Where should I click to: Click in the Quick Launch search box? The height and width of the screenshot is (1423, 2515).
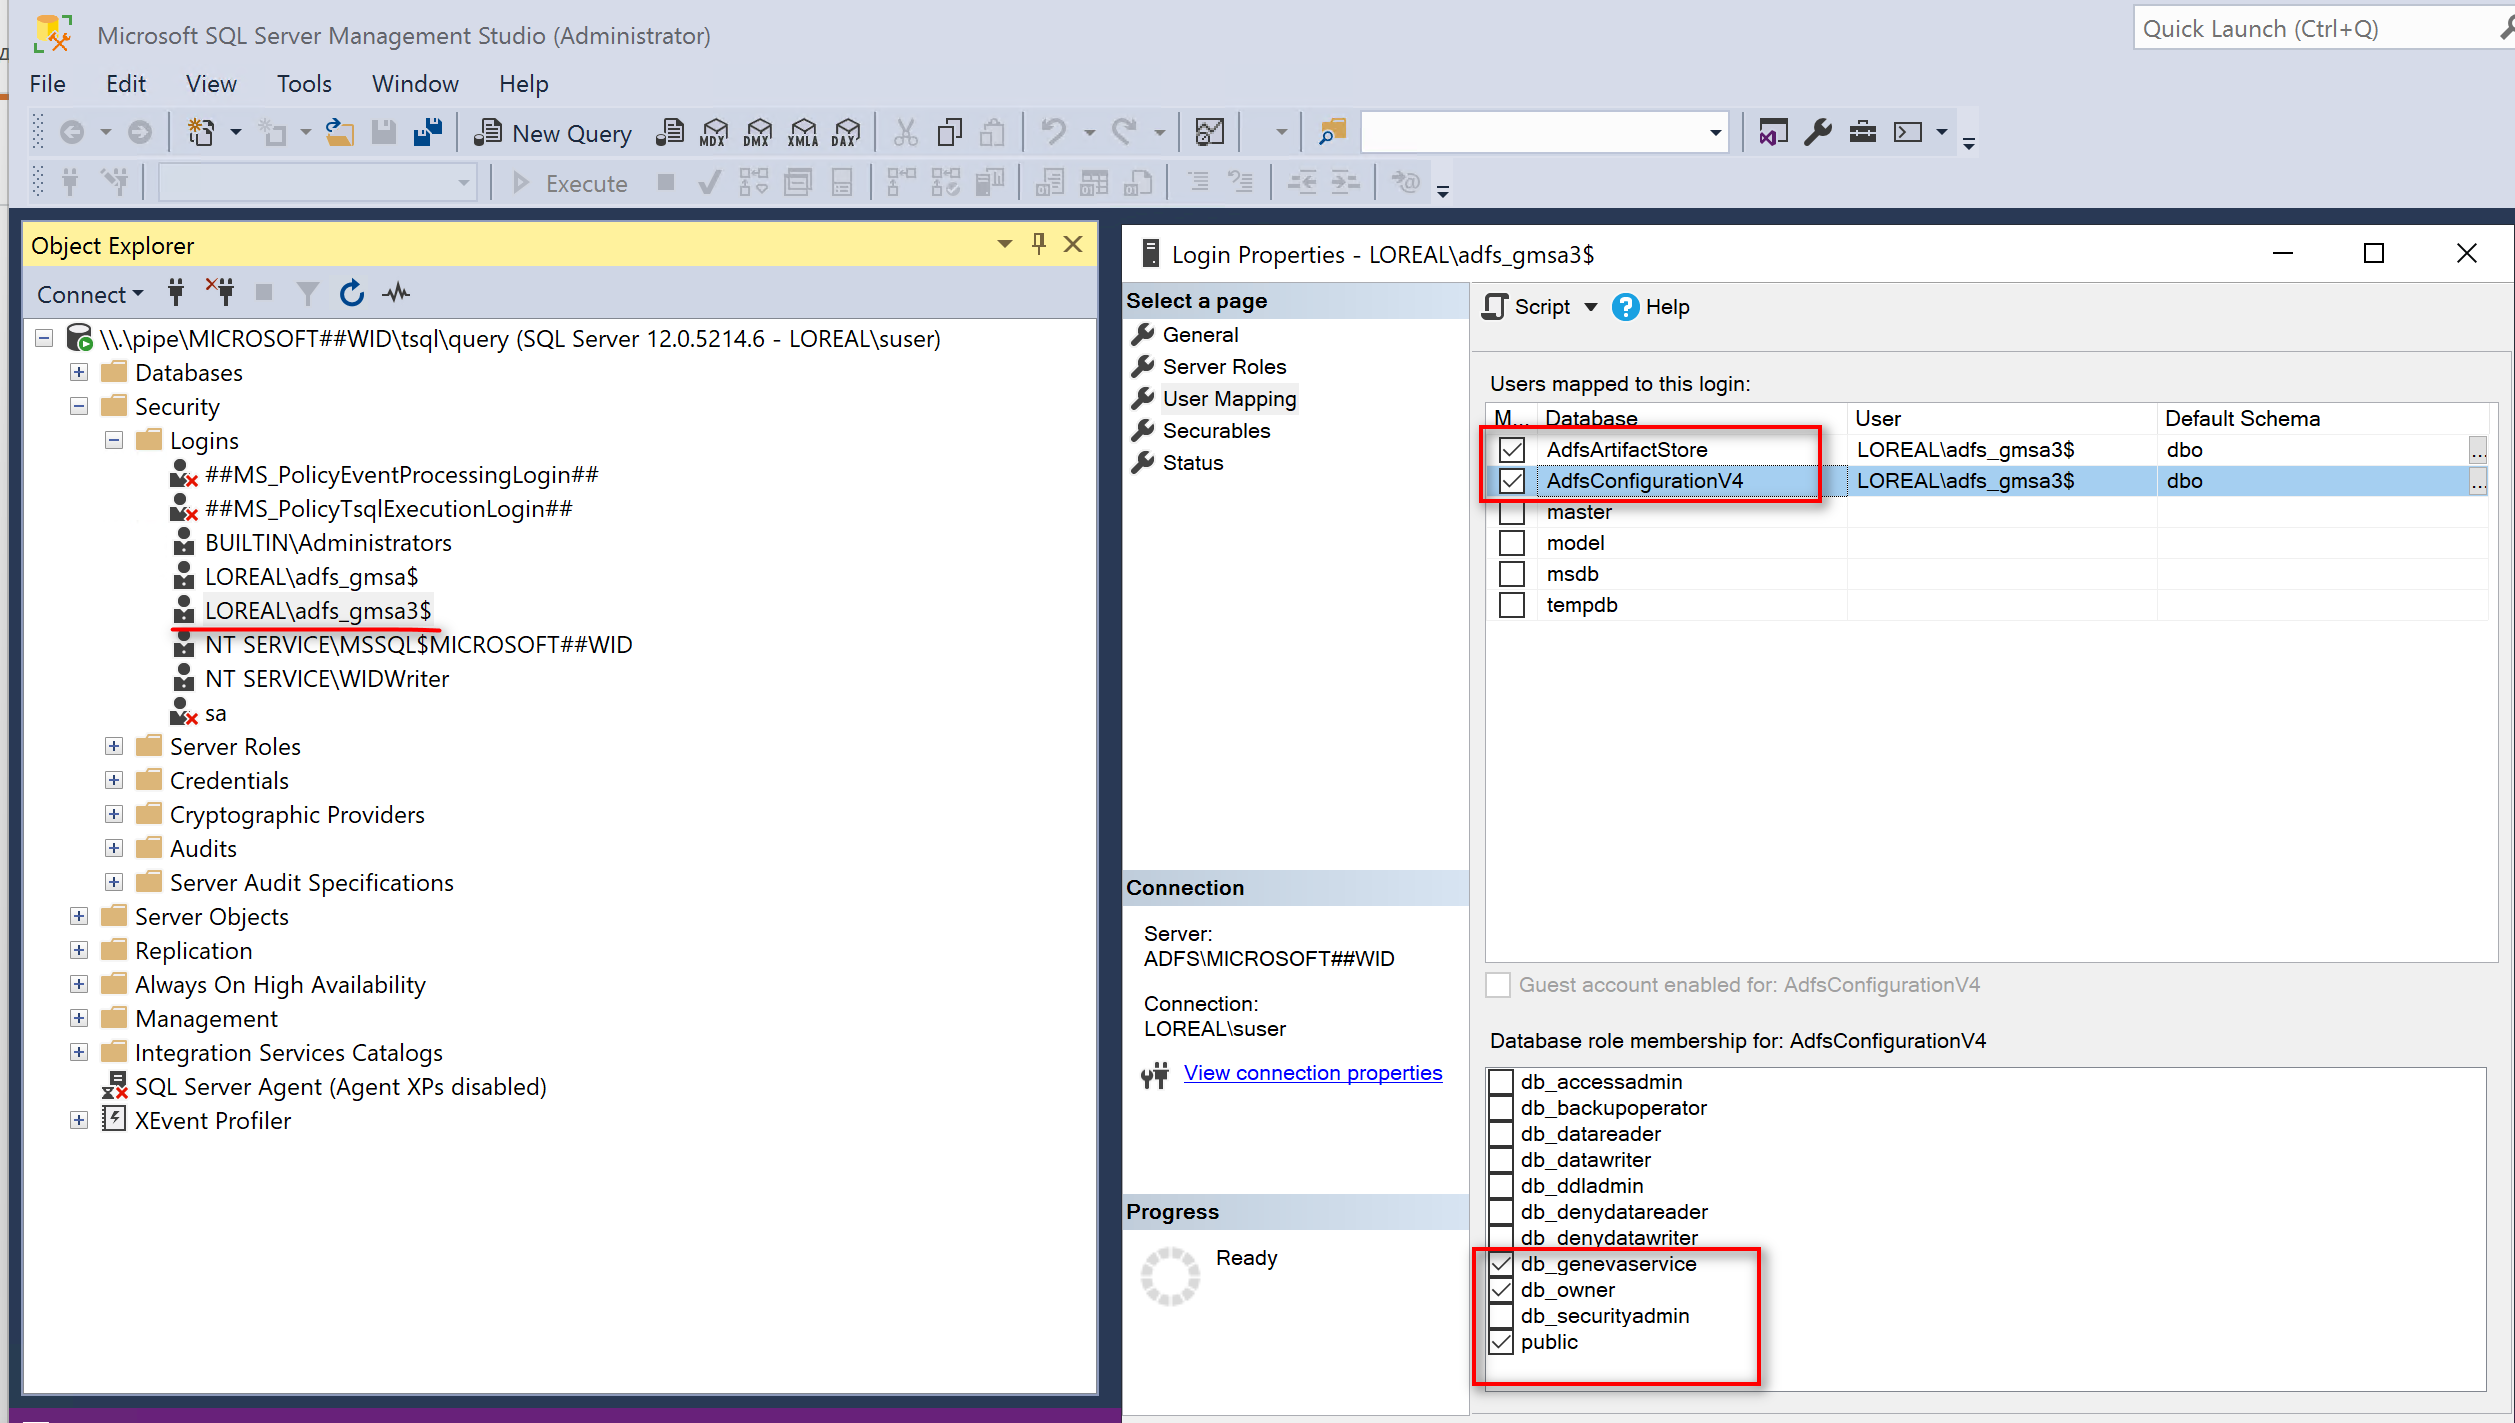pyautogui.click(x=2315, y=28)
